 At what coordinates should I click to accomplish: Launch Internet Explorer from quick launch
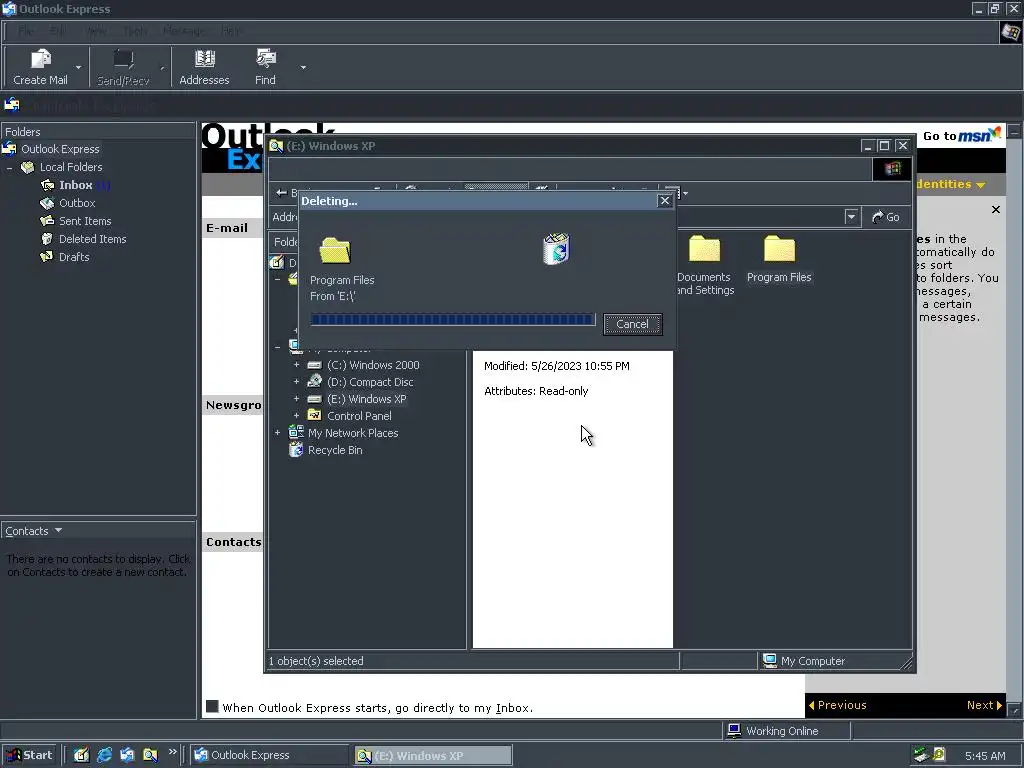(x=104, y=755)
